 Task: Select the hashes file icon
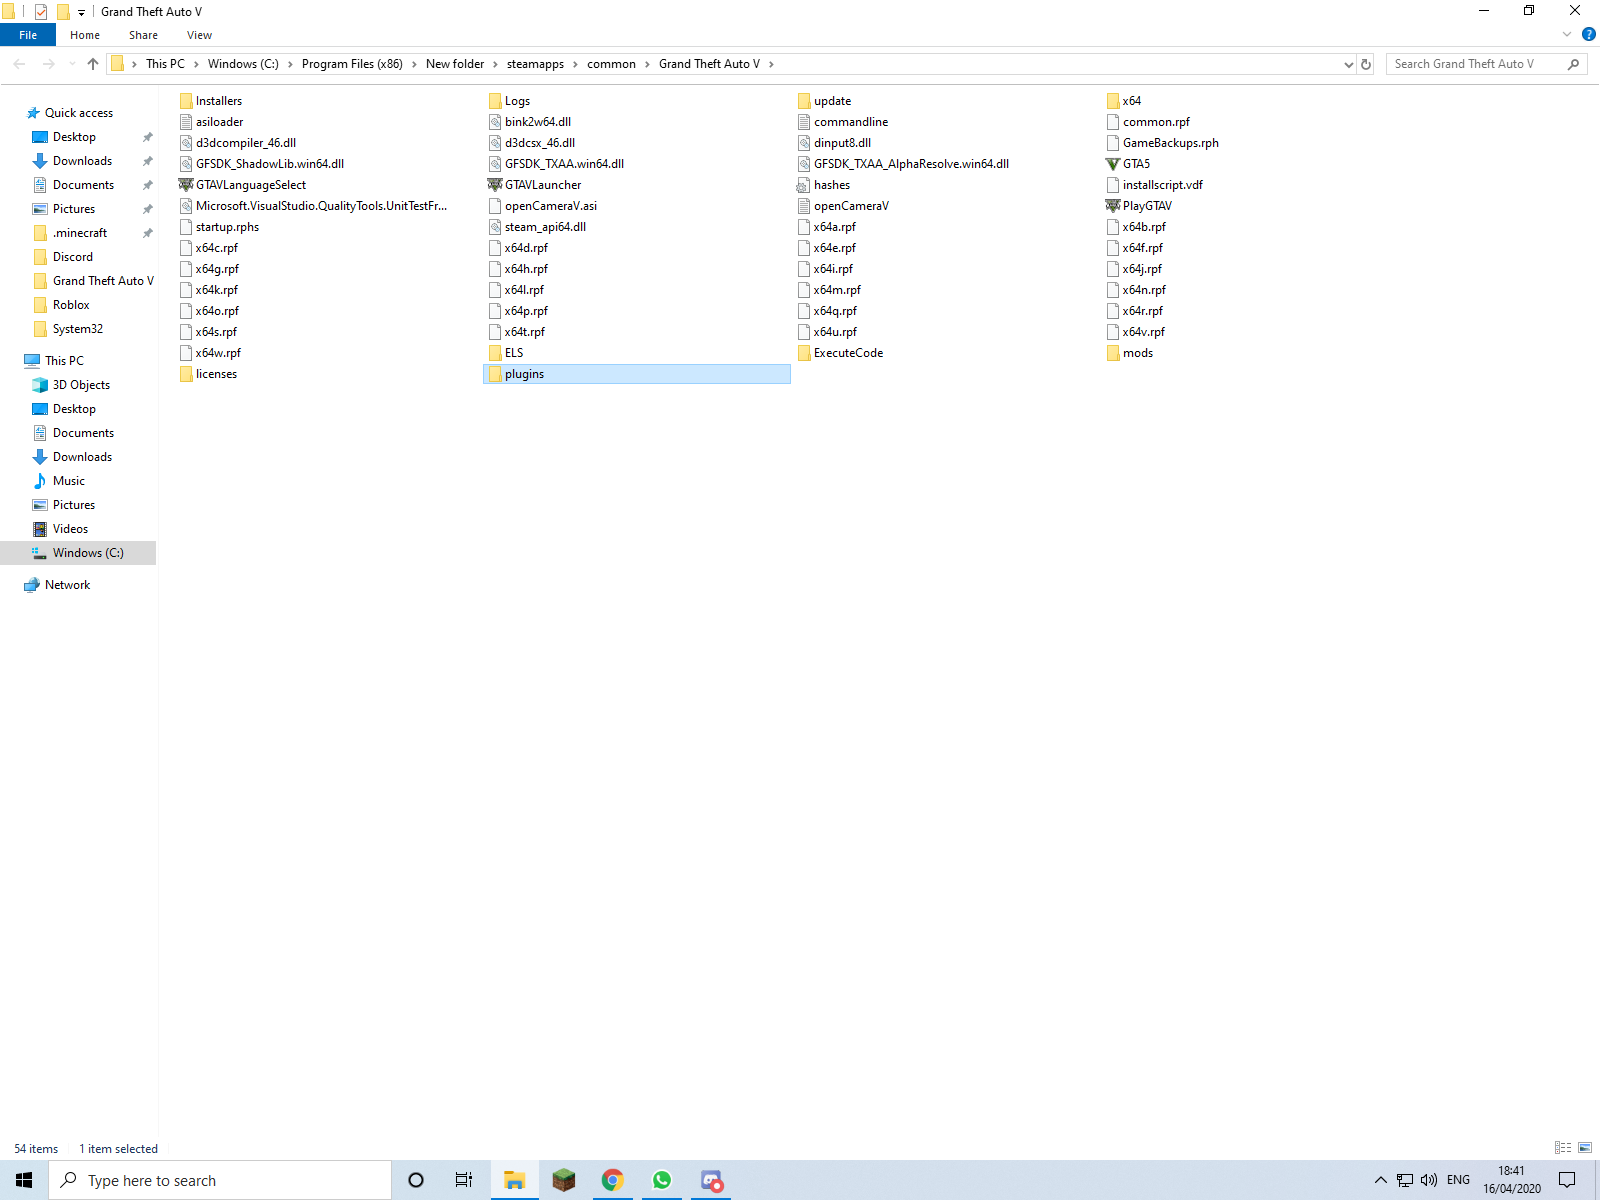click(x=804, y=185)
